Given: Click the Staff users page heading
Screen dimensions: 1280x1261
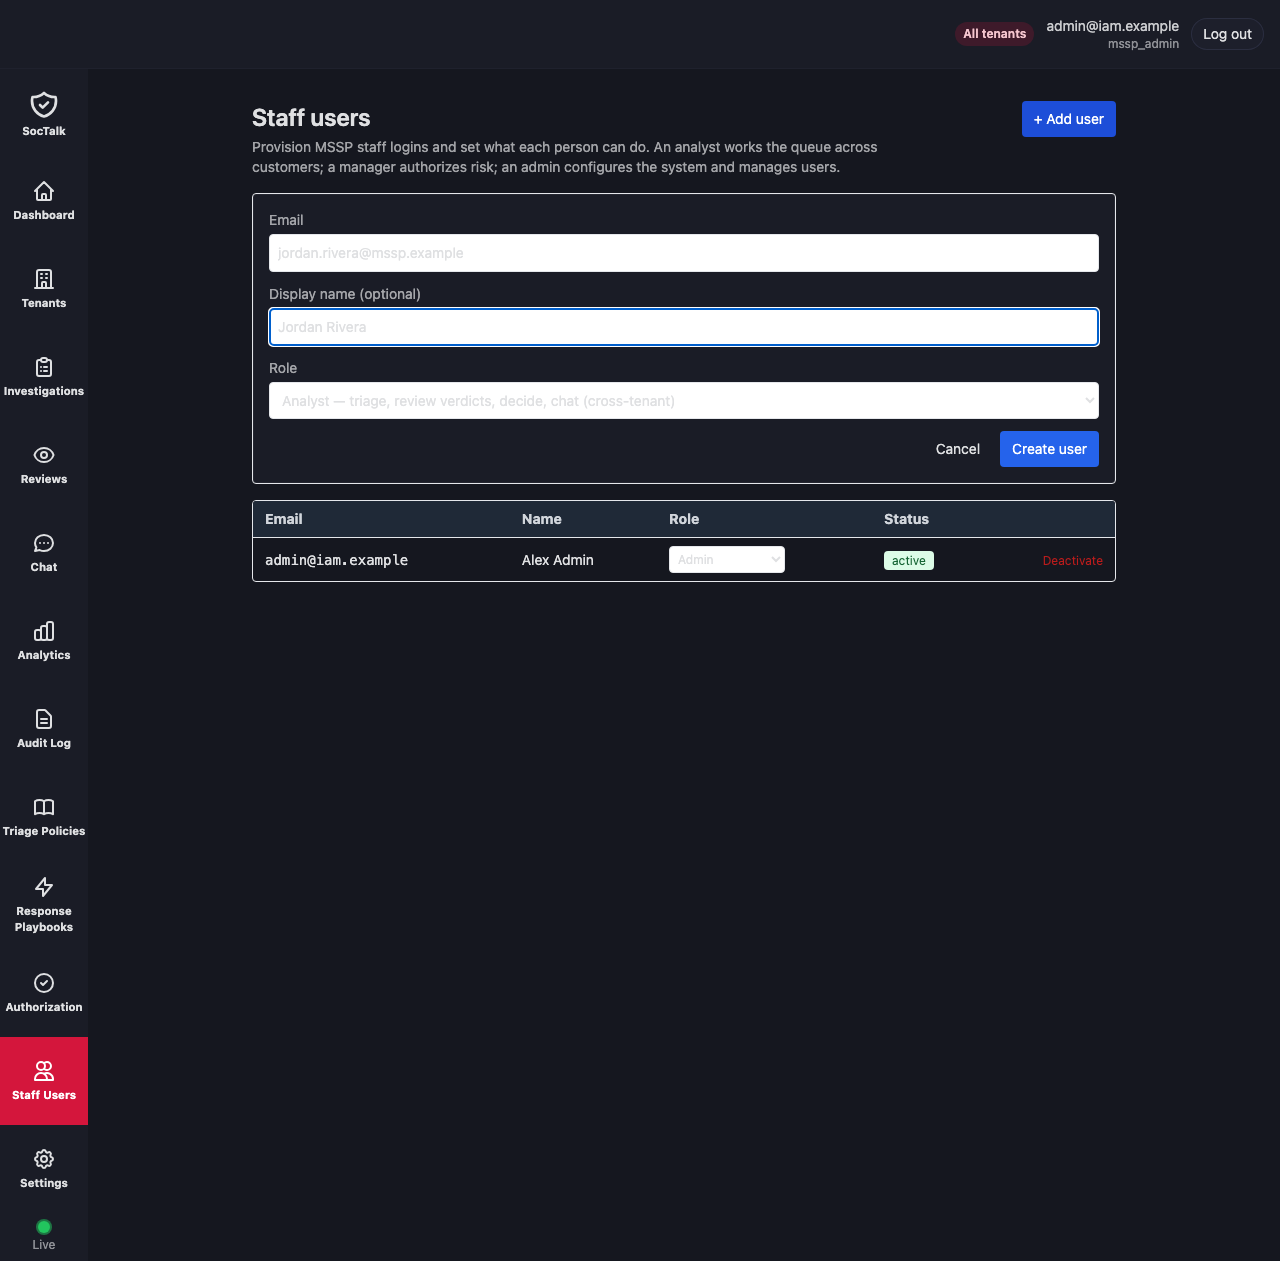Looking at the screenshot, I should click(x=311, y=118).
